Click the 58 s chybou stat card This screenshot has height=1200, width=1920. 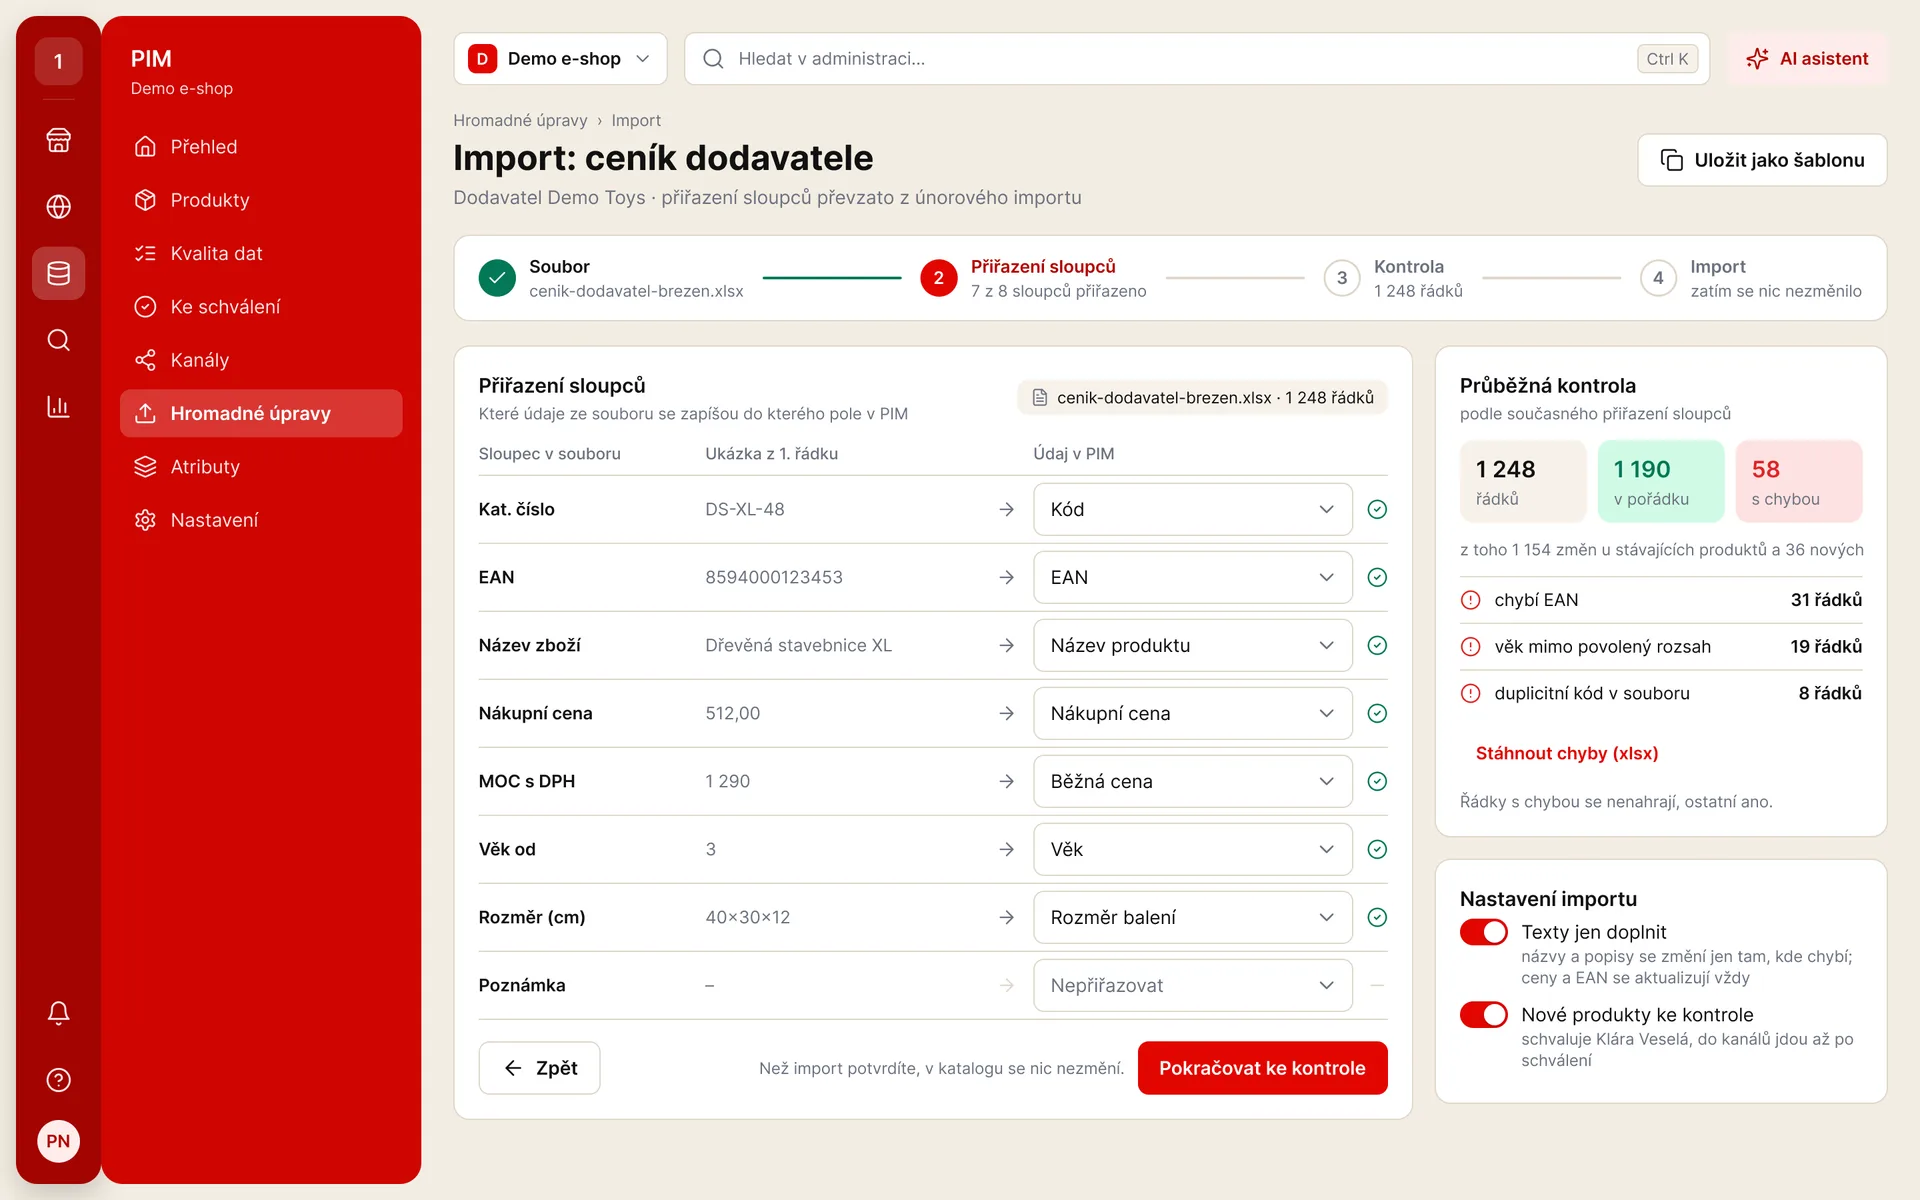(1798, 481)
